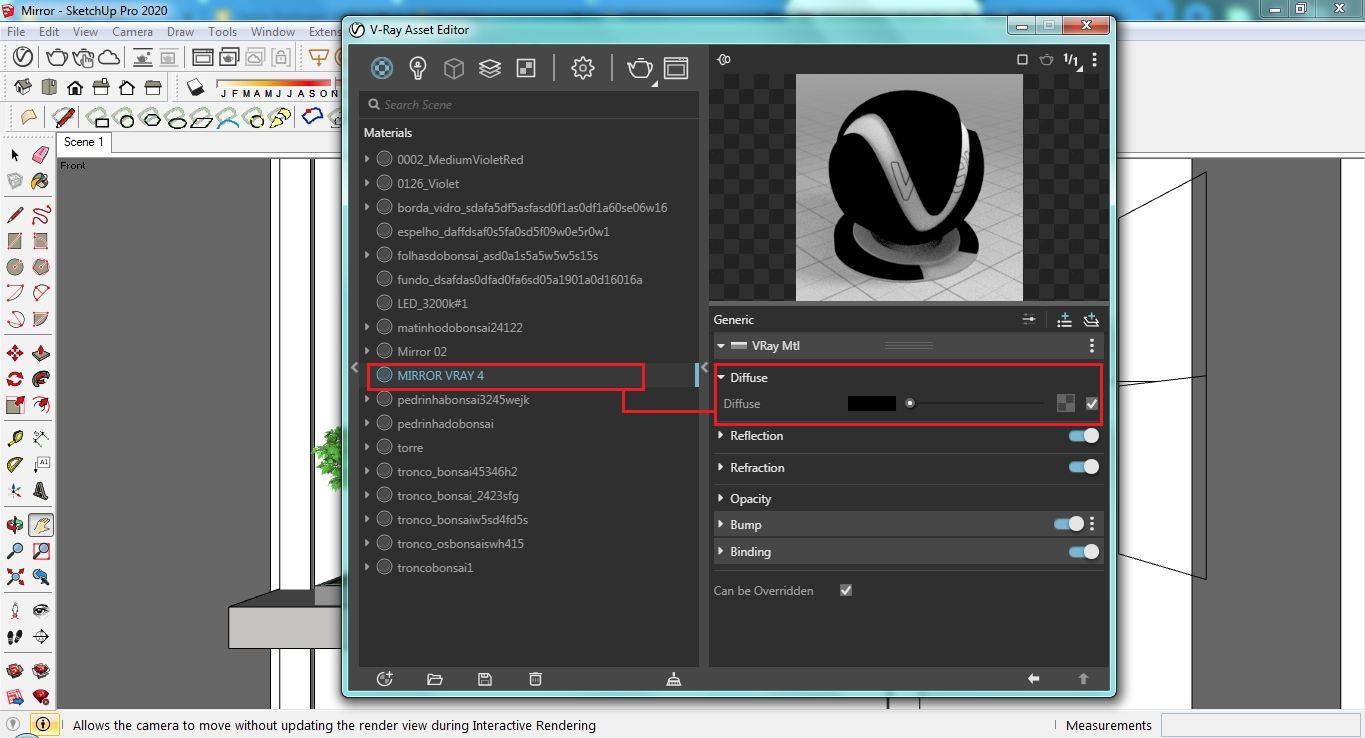Toggle the Binding layer switch
The height and width of the screenshot is (738, 1365).
point(1084,552)
